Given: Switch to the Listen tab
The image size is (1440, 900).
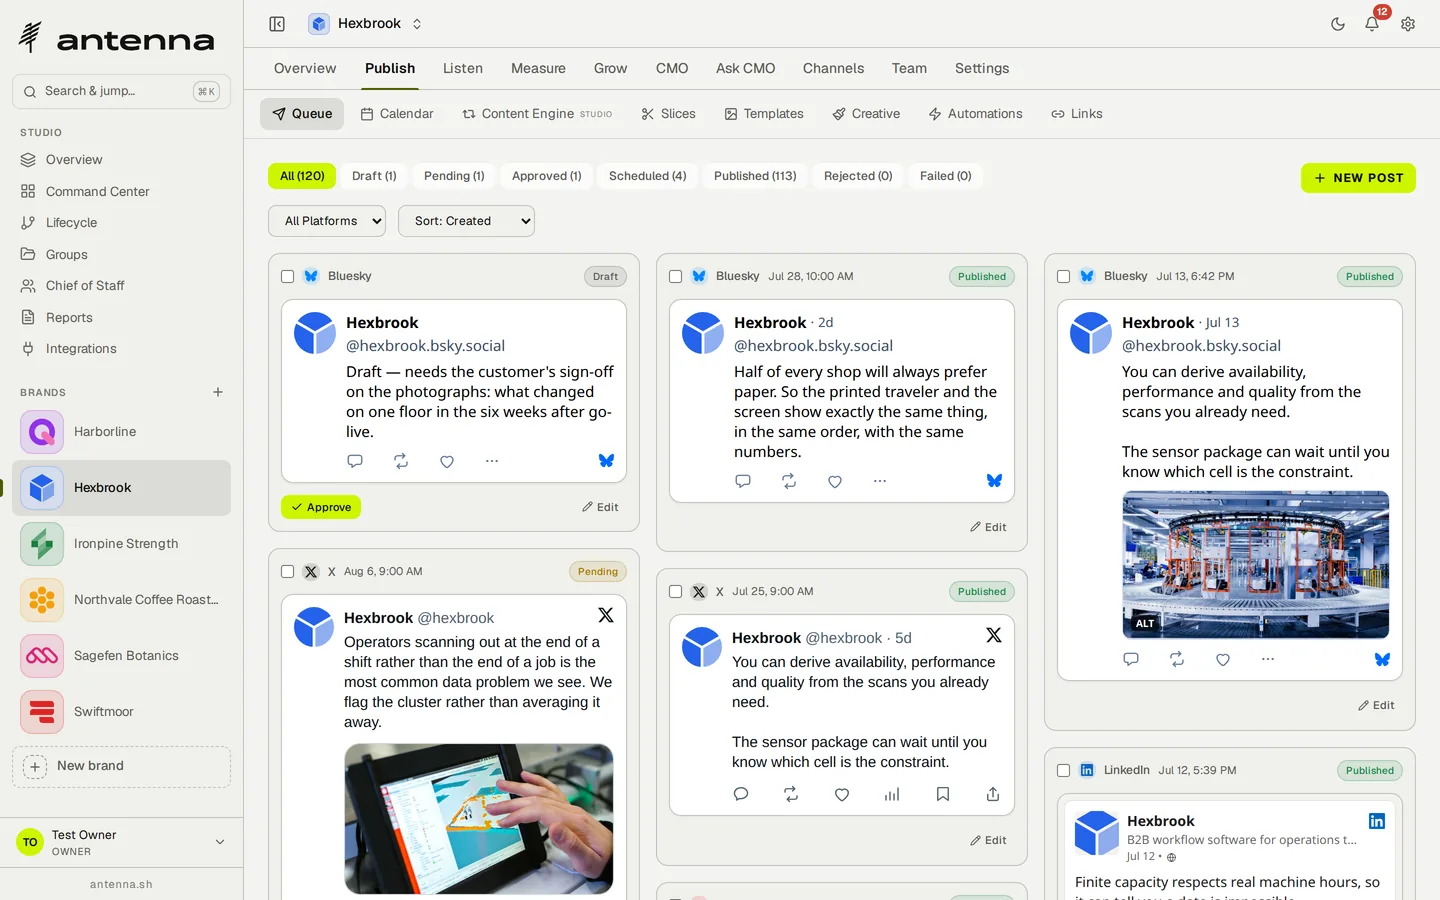Looking at the screenshot, I should (x=463, y=68).
